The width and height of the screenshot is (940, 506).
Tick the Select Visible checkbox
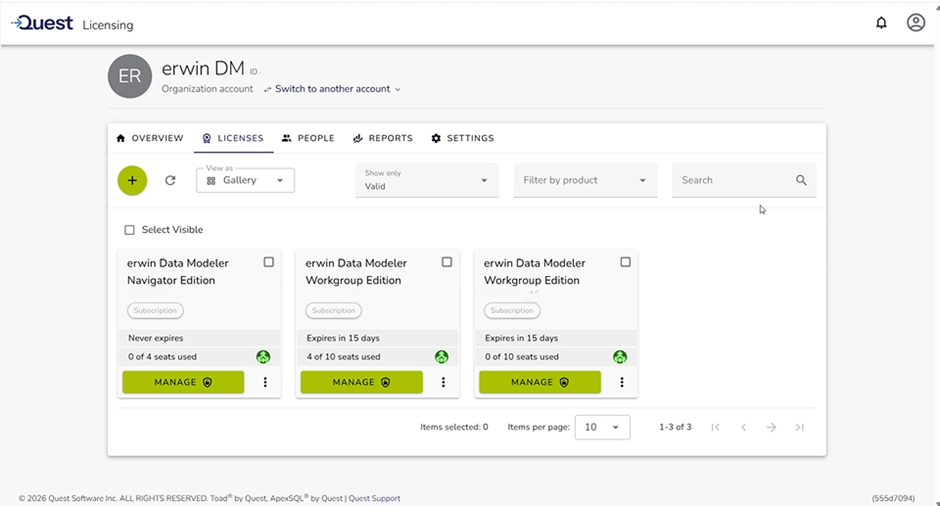(129, 230)
